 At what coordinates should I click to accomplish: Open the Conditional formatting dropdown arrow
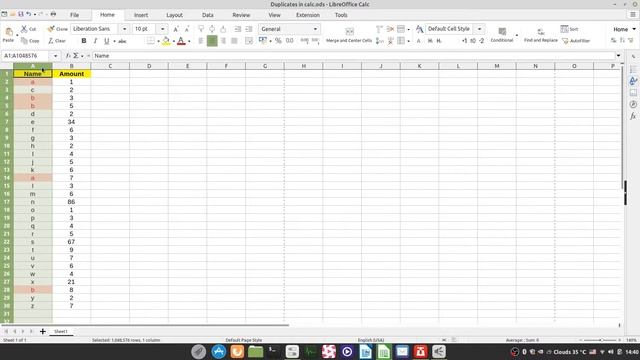[517, 35]
